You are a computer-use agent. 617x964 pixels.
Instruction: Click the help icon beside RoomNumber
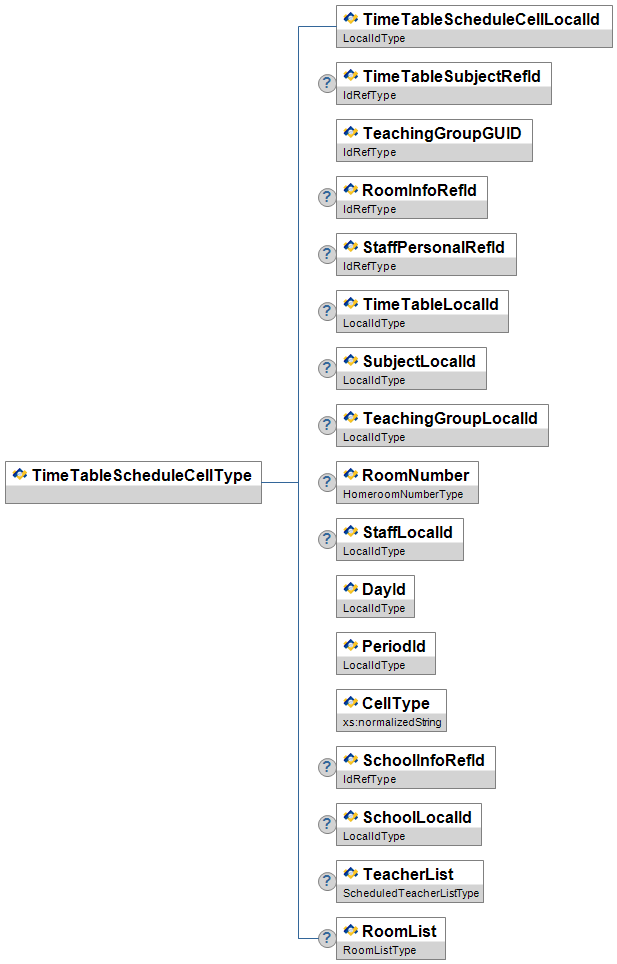[326, 483]
